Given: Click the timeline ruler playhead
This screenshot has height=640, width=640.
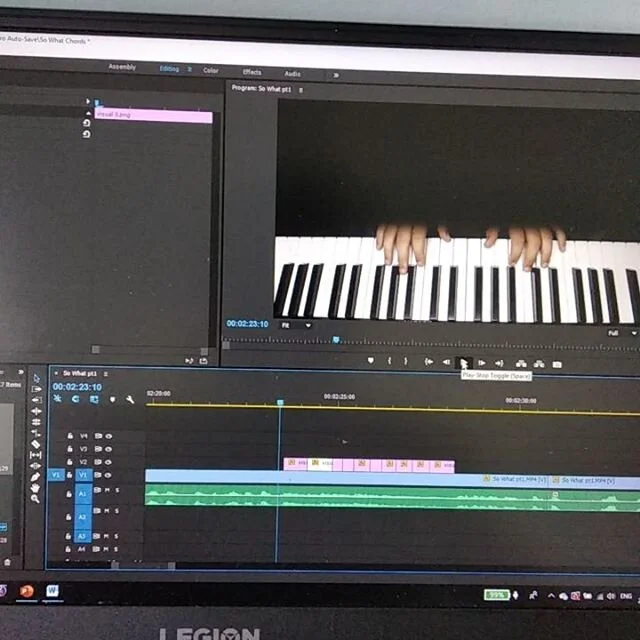Looking at the screenshot, I should point(280,402).
